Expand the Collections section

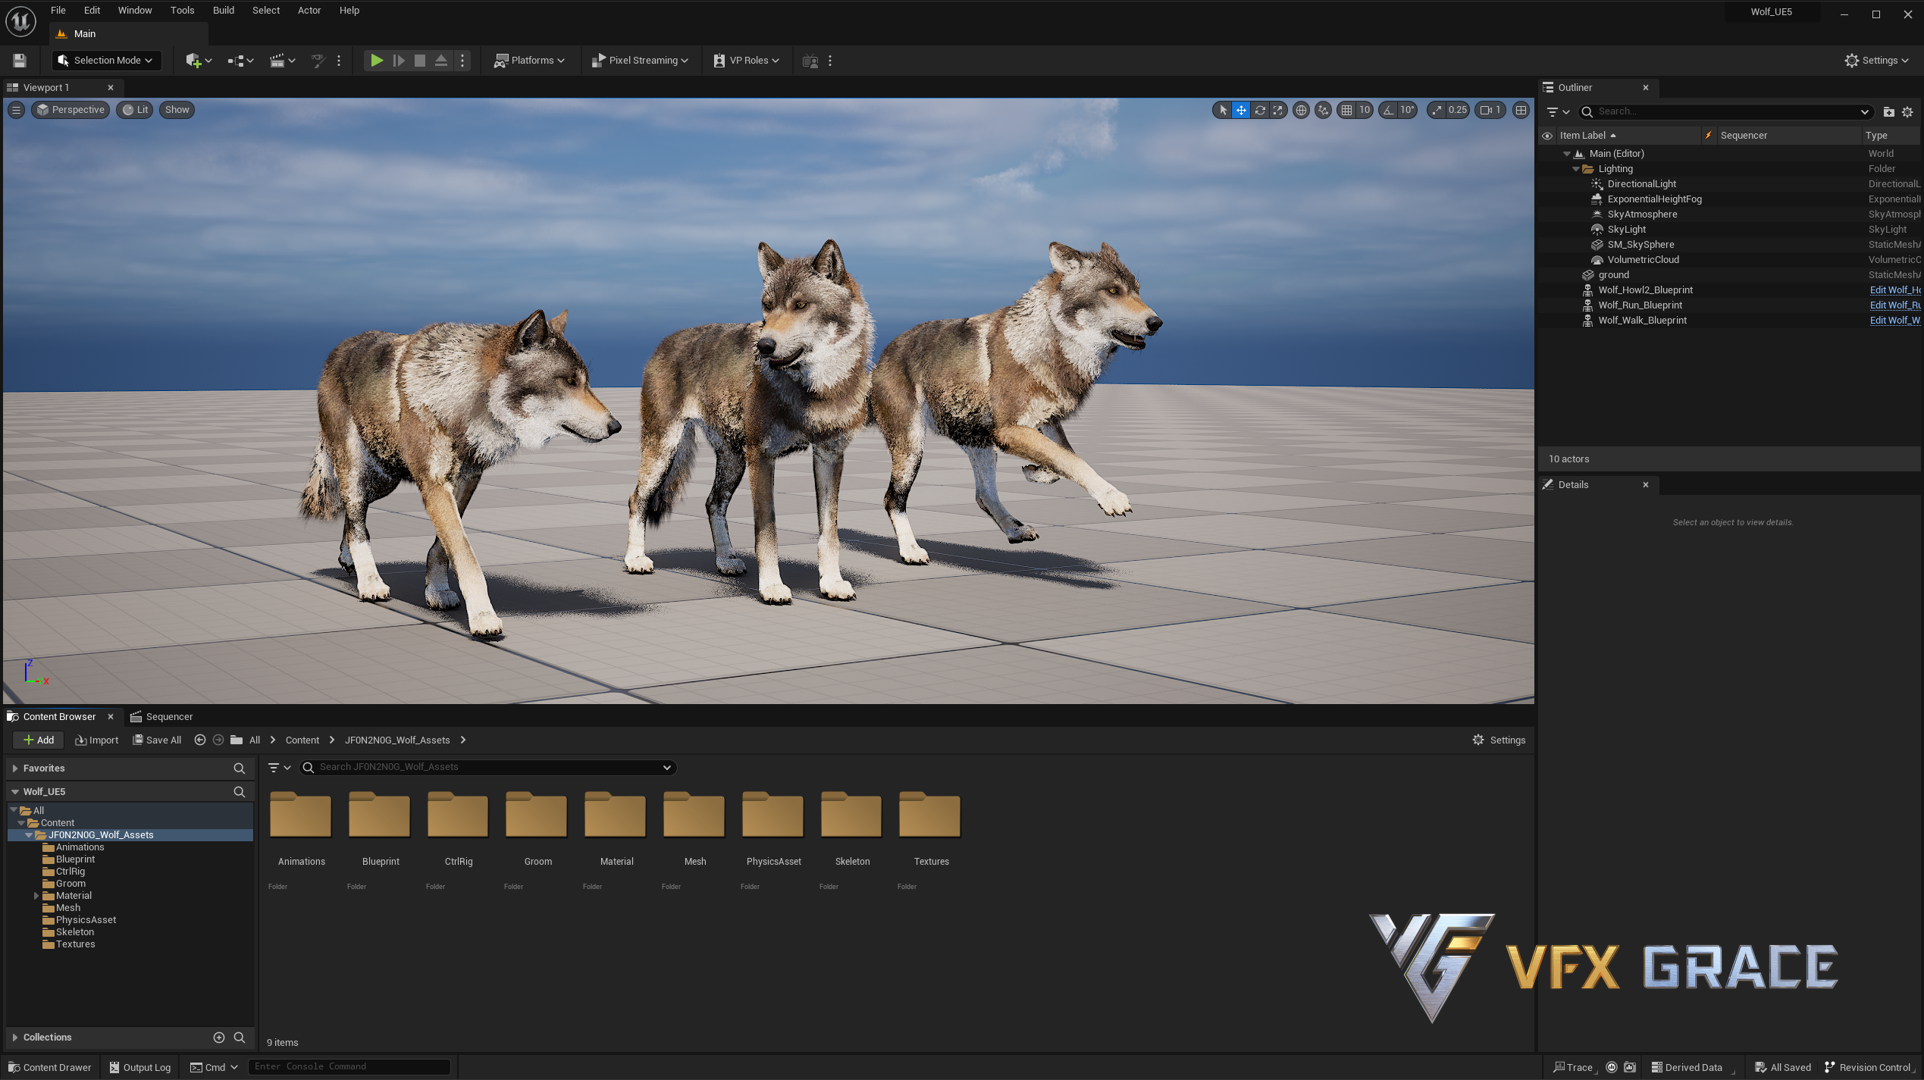tap(15, 1038)
